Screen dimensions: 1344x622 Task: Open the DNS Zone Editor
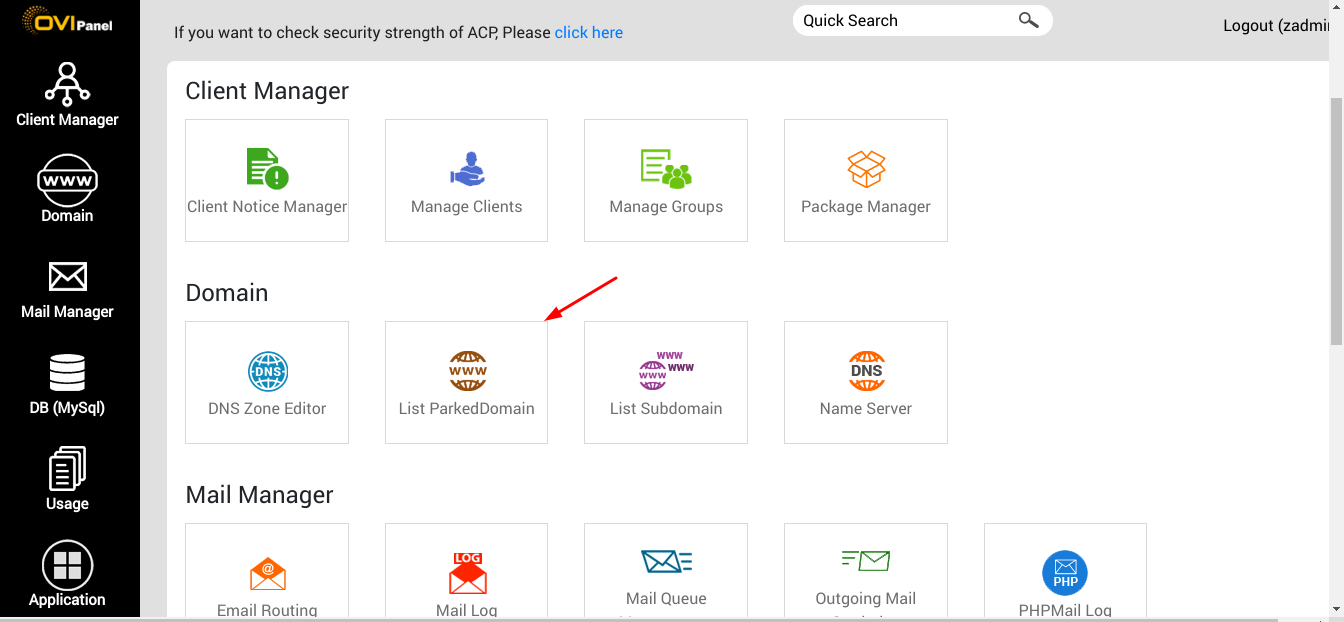tap(267, 383)
